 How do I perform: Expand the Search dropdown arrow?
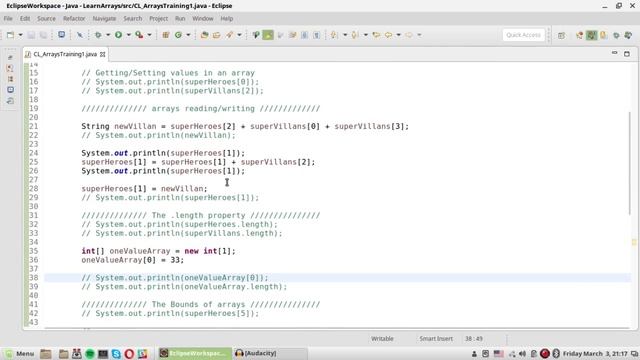[239, 35]
